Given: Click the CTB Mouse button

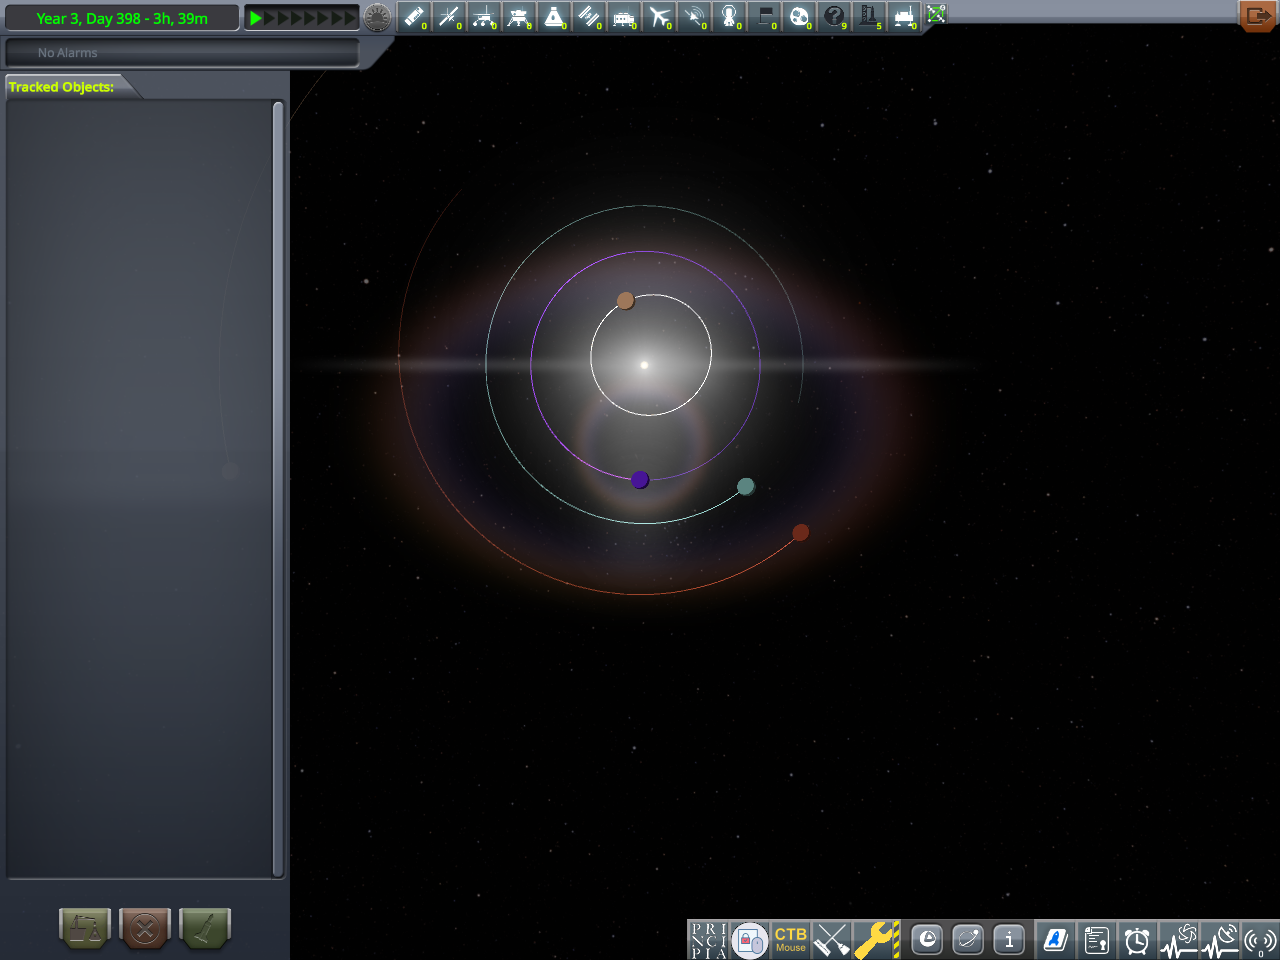Looking at the screenshot, I should pyautogui.click(x=789, y=940).
